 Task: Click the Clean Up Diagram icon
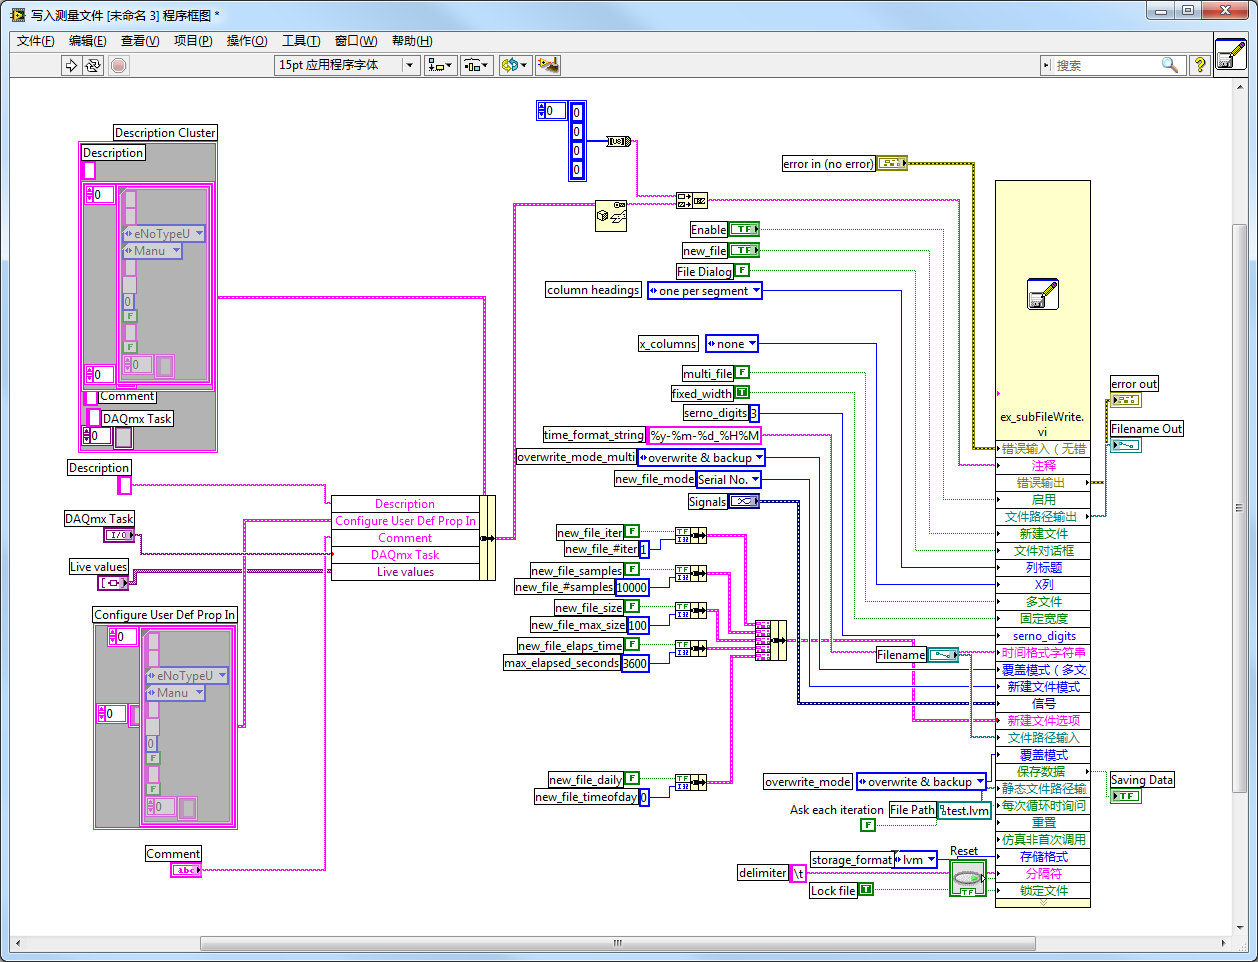click(x=547, y=65)
